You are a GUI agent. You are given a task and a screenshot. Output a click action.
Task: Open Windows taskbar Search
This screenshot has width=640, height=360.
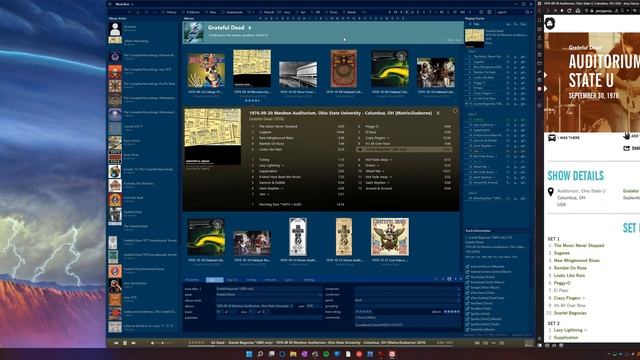point(260,354)
